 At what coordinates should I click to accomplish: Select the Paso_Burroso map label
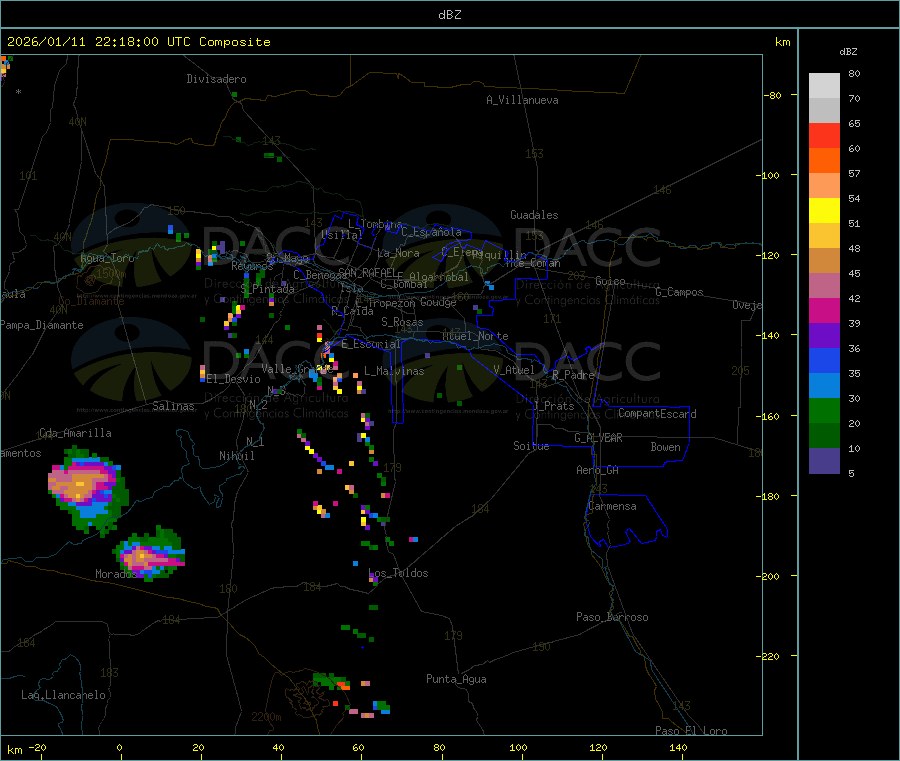coord(612,617)
